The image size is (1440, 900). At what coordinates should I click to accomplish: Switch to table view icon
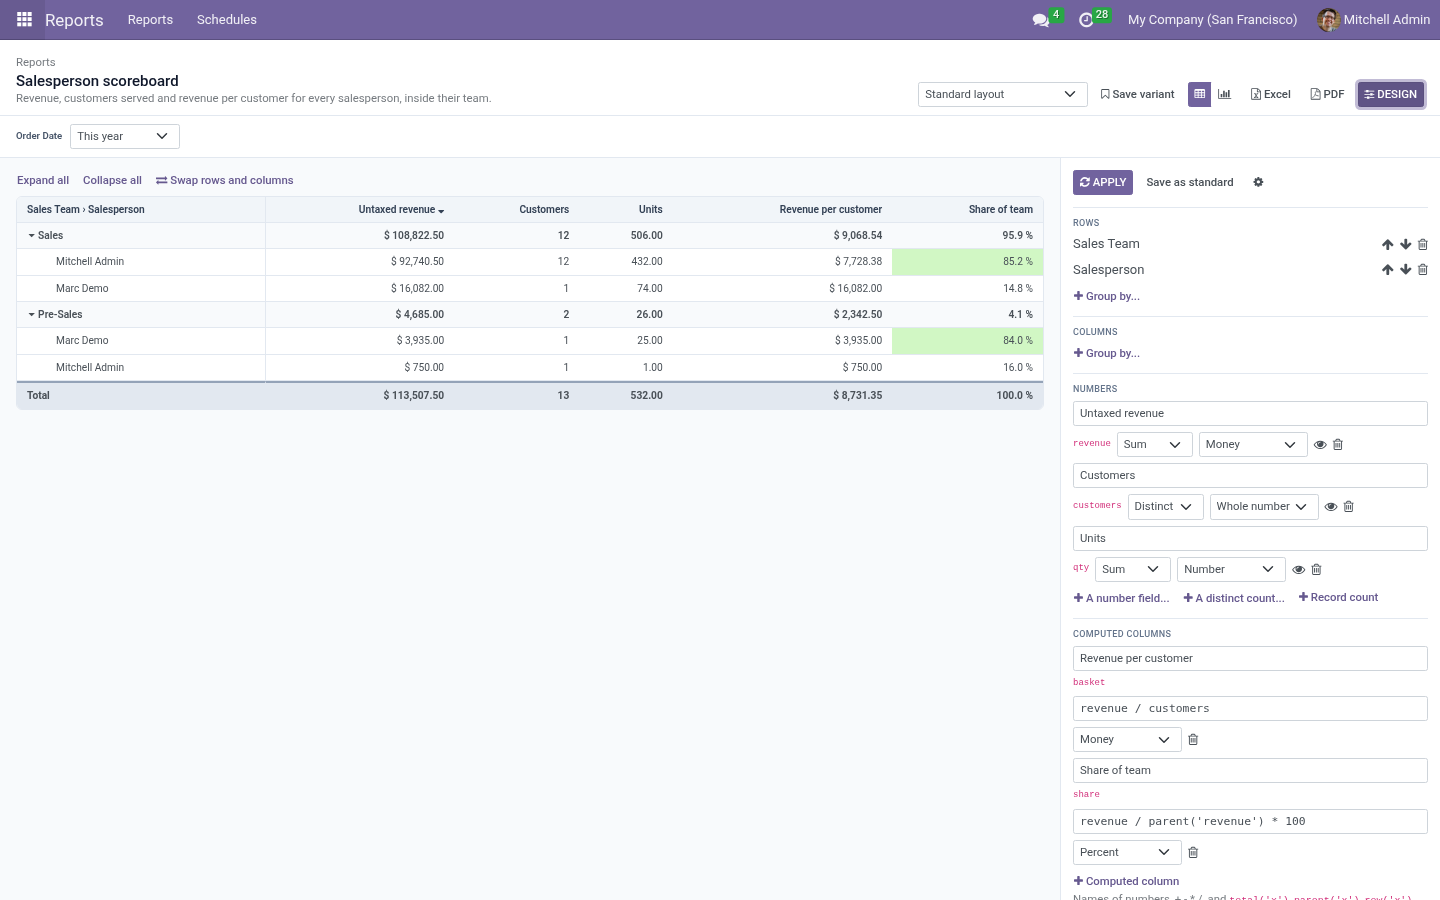(1199, 94)
